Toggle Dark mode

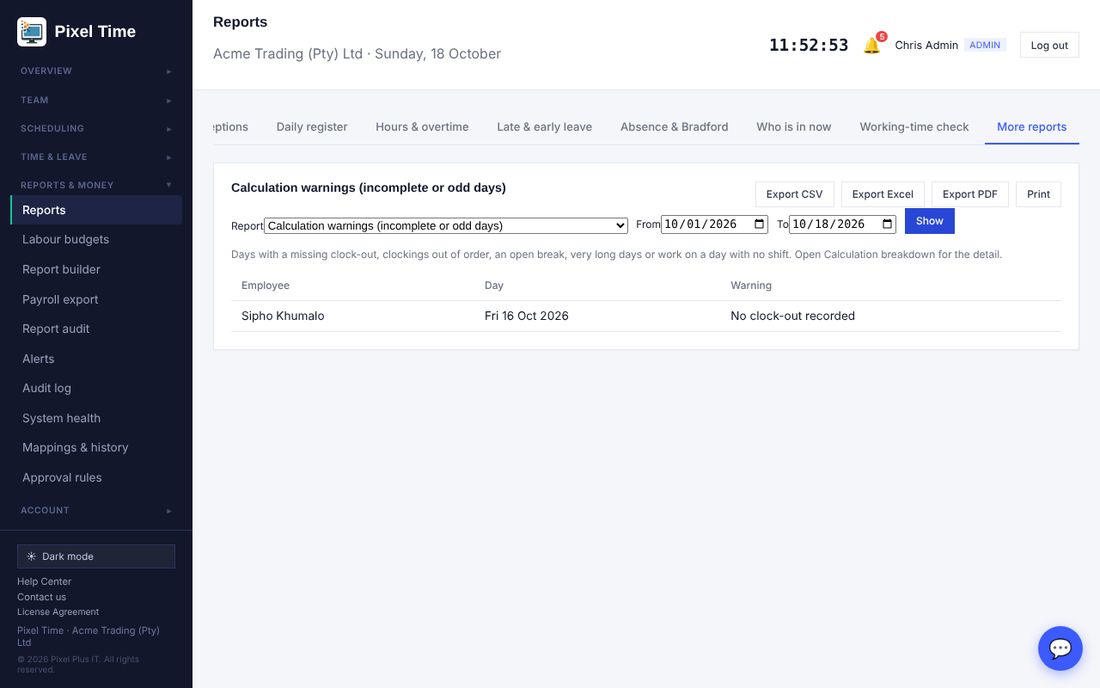pos(96,556)
